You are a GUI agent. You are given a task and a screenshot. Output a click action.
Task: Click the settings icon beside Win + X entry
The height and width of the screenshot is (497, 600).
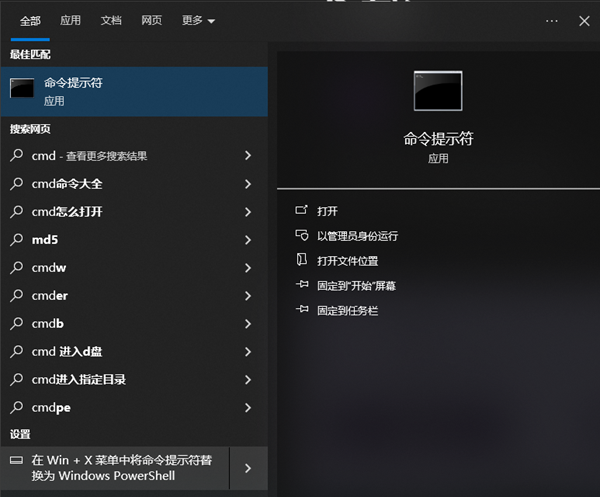point(16,460)
